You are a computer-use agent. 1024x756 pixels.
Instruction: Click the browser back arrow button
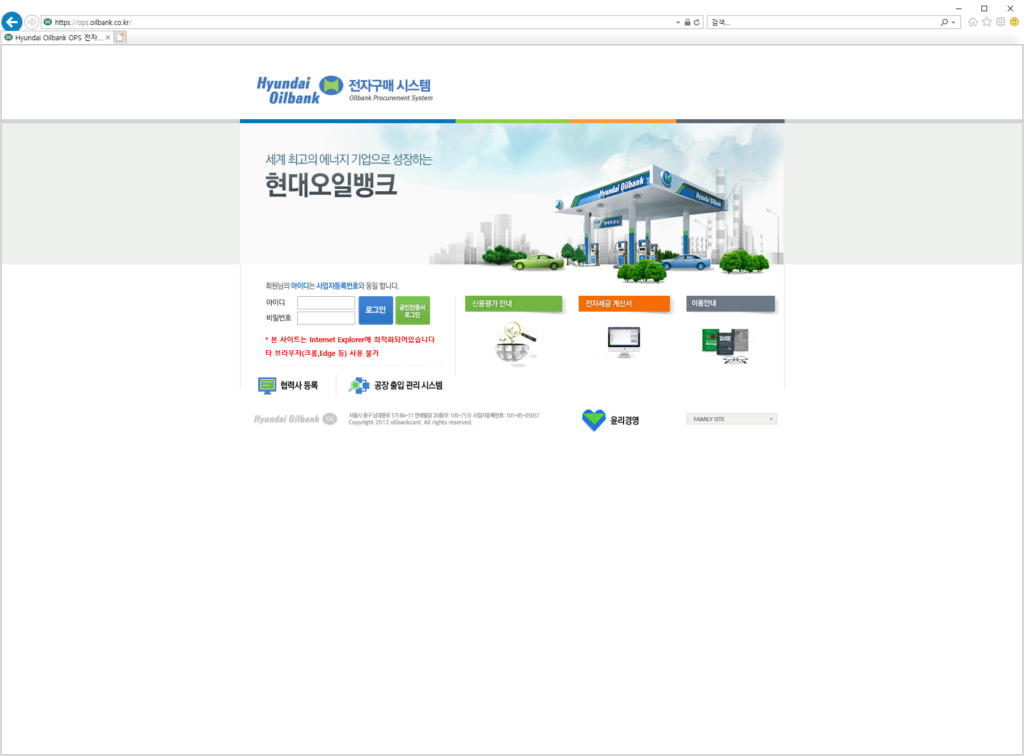[x=12, y=22]
